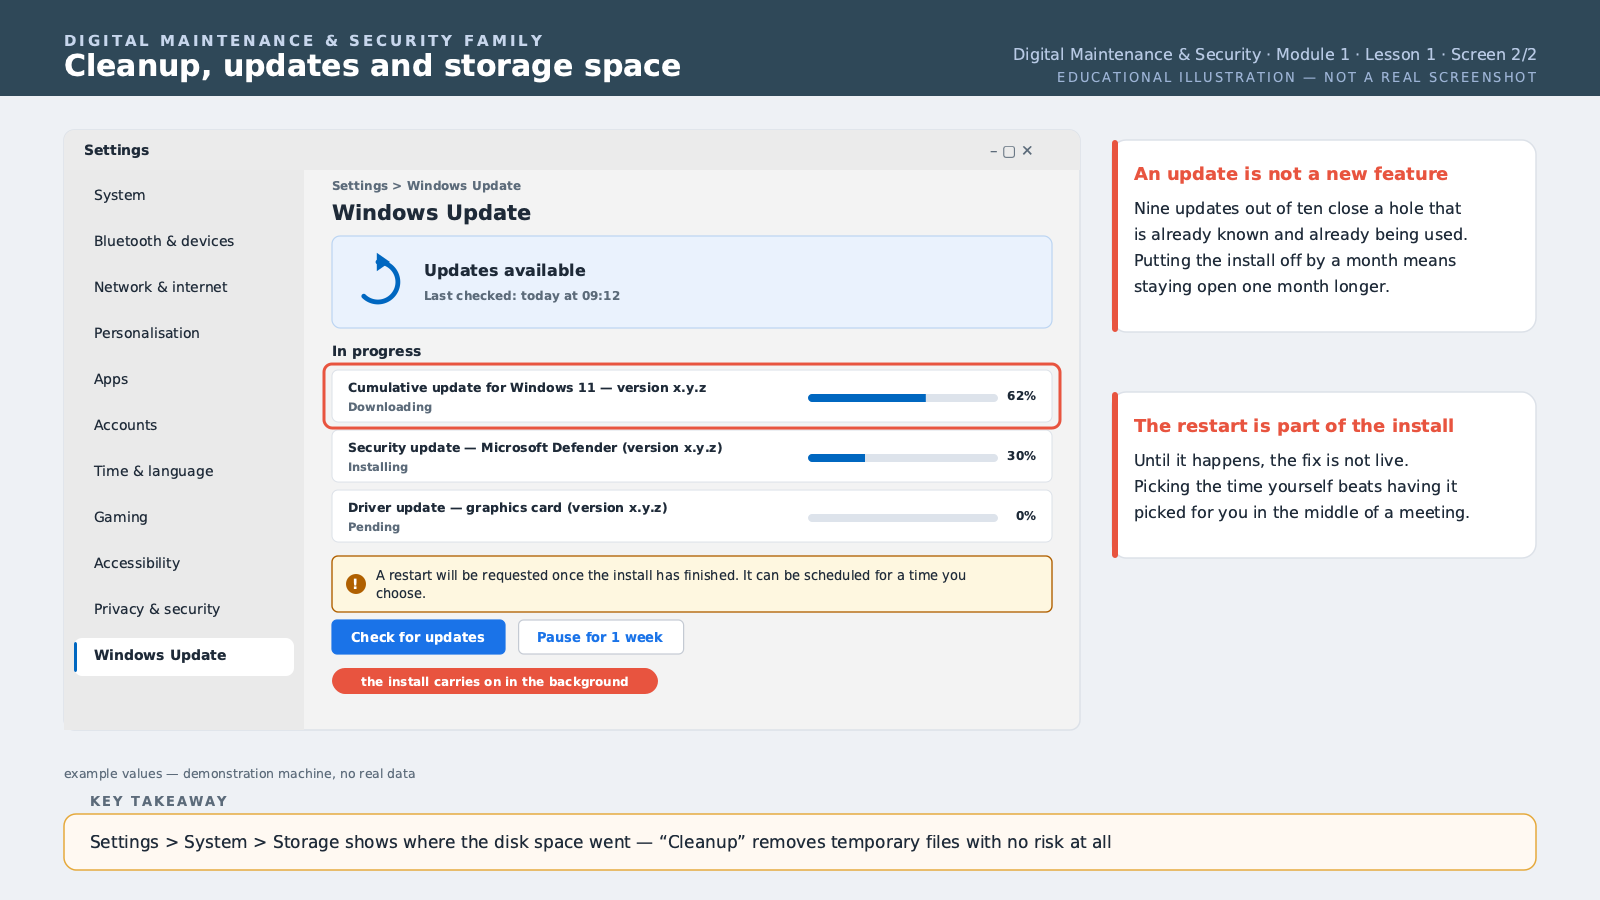Image resolution: width=1600 pixels, height=900 pixels.
Task: Click the In progress section label
Action: pos(376,351)
